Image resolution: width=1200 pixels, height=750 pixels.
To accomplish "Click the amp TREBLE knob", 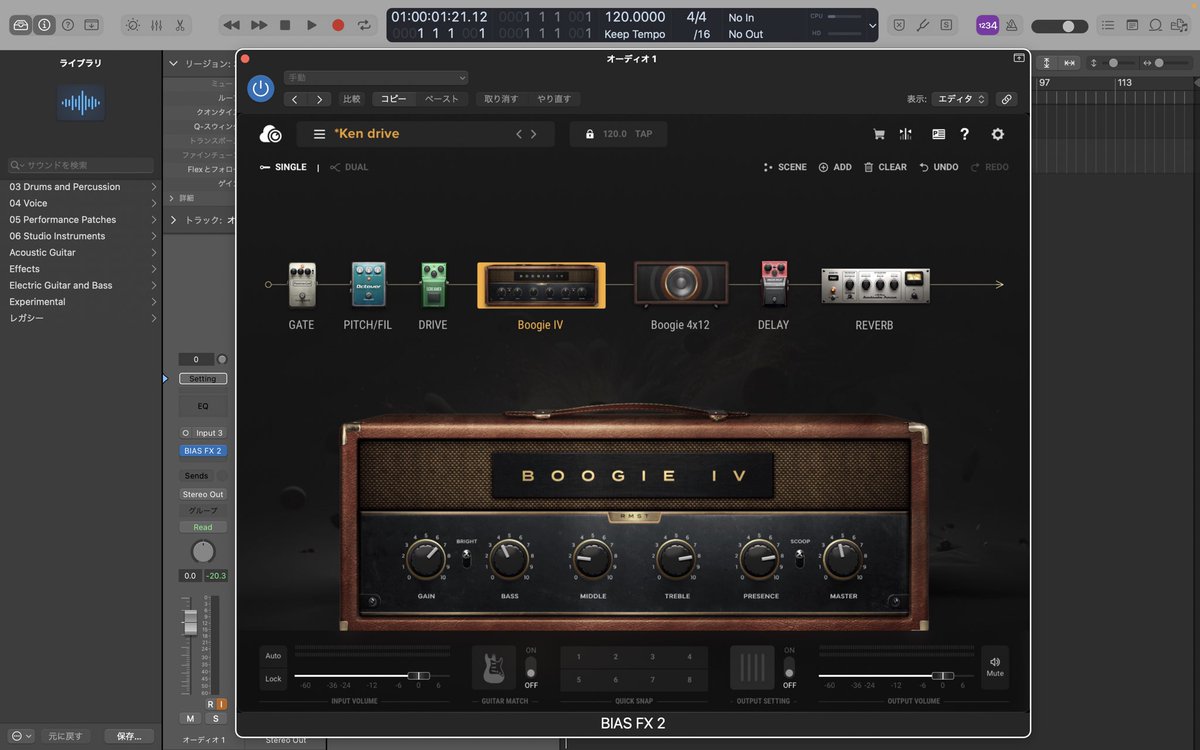I will (677, 559).
